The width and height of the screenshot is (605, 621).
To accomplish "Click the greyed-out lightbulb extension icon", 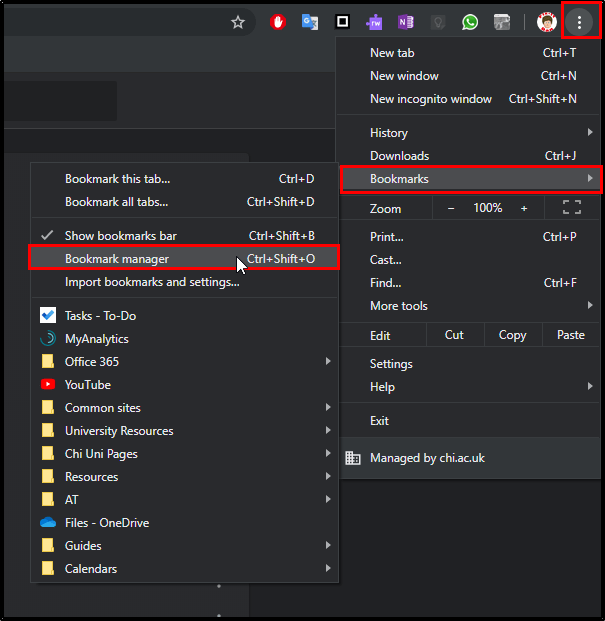I will tap(438, 22).
